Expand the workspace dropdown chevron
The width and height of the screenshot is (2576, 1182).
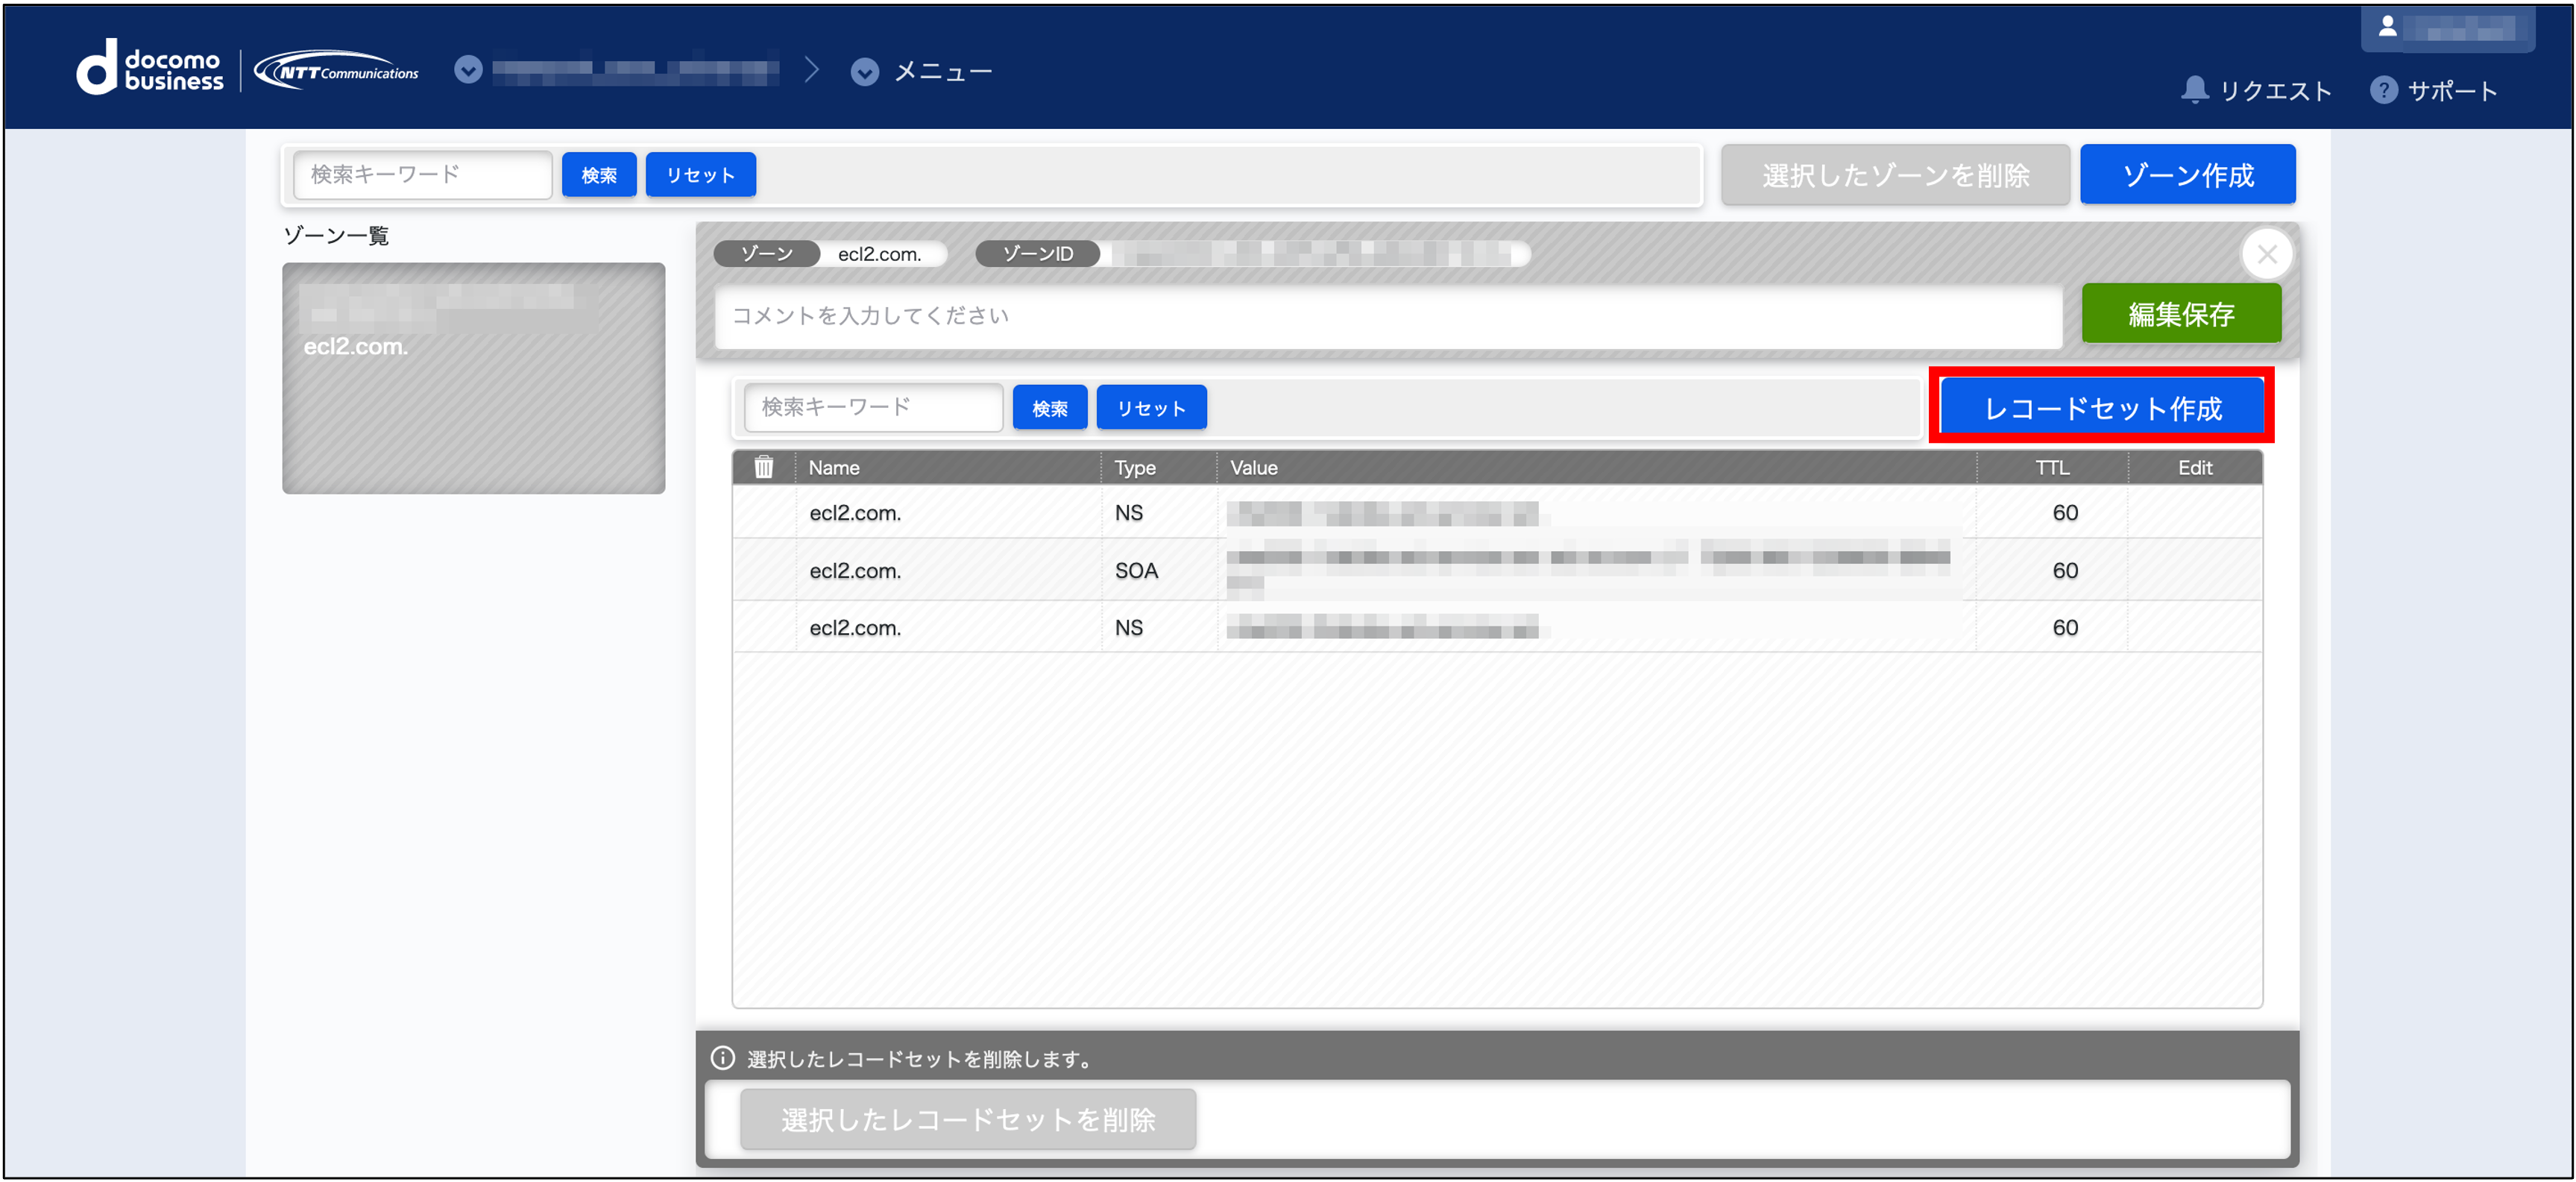point(468,70)
